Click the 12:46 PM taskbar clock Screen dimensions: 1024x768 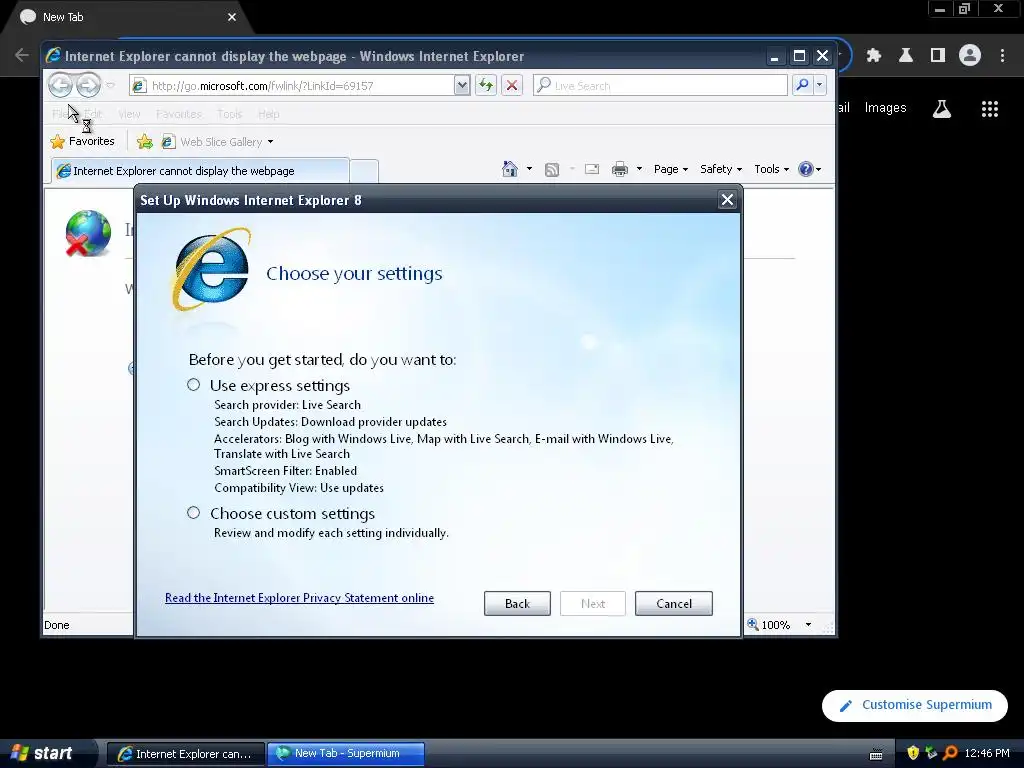coord(987,753)
